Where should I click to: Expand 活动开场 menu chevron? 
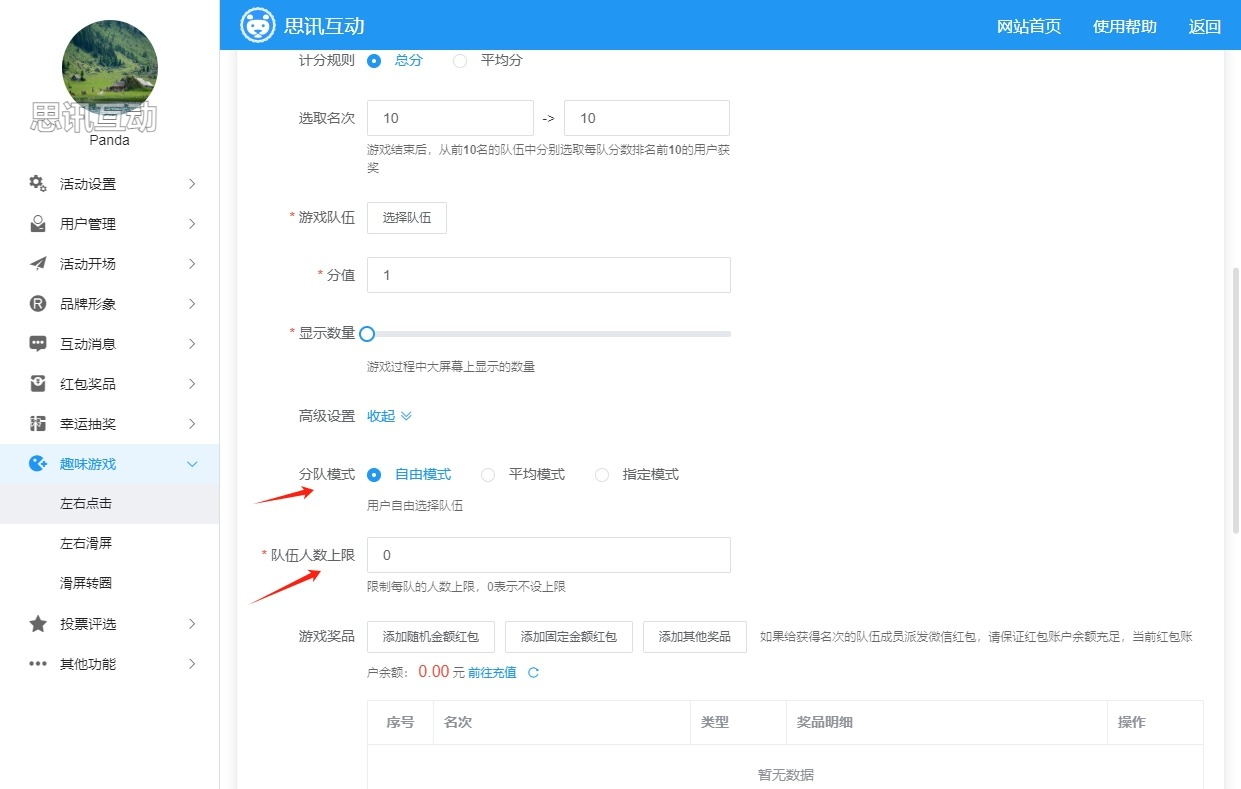pos(192,263)
